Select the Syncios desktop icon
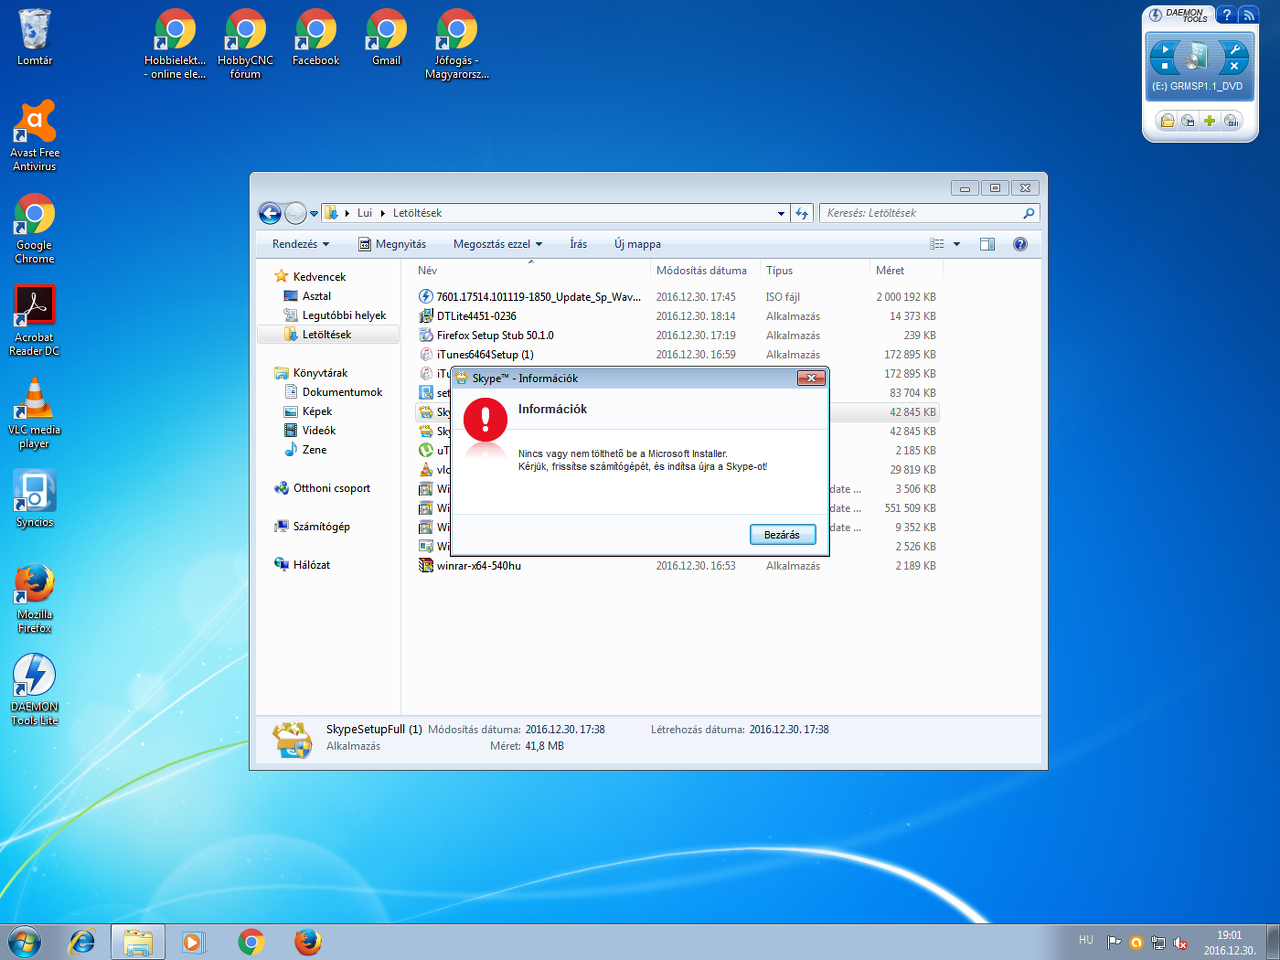The image size is (1280, 960). click(x=34, y=499)
